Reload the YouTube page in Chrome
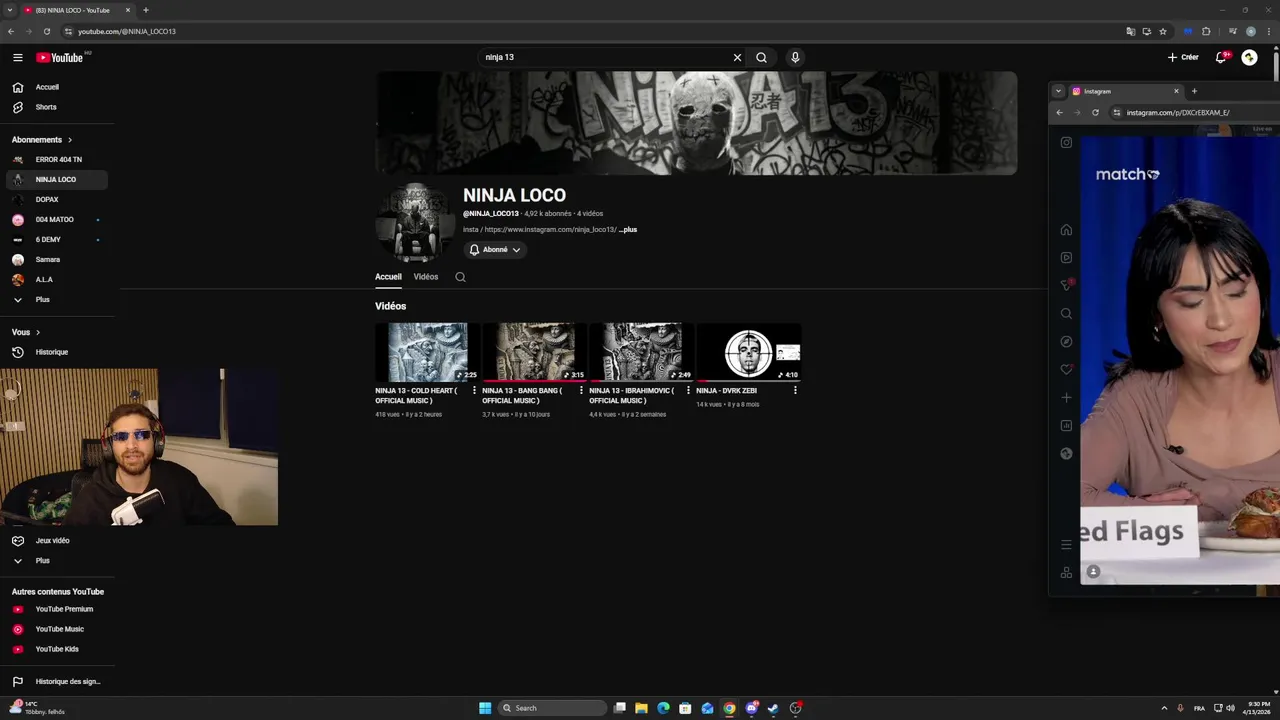The image size is (1280, 720). [46, 31]
